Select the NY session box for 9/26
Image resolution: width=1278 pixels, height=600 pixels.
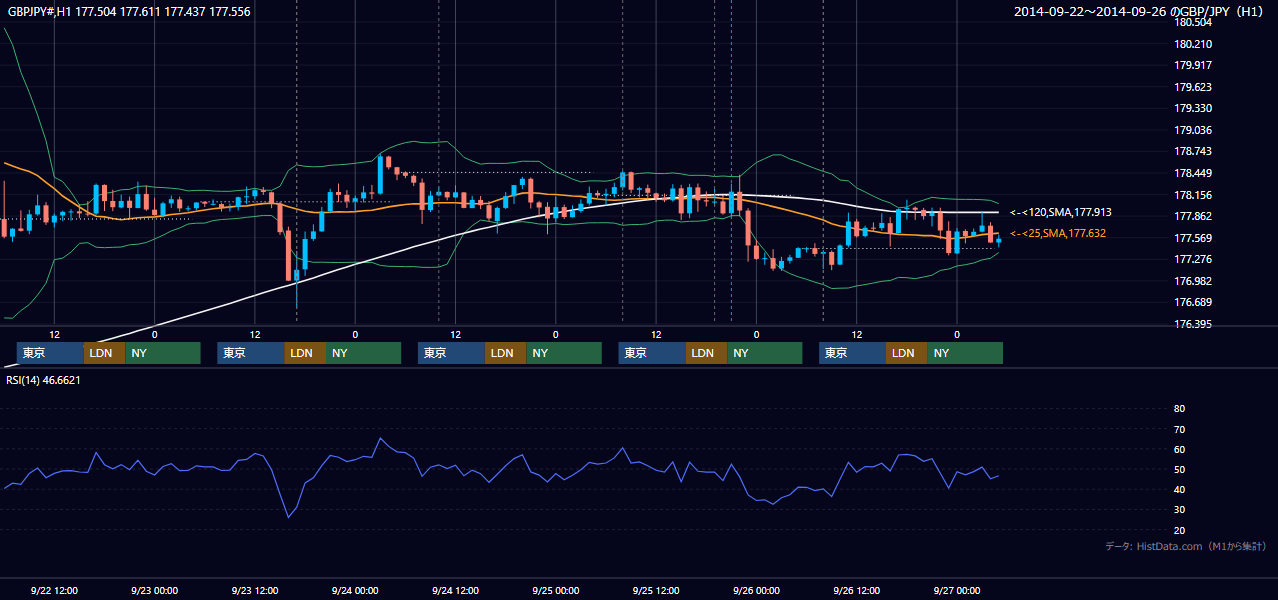click(x=965, y=353)
